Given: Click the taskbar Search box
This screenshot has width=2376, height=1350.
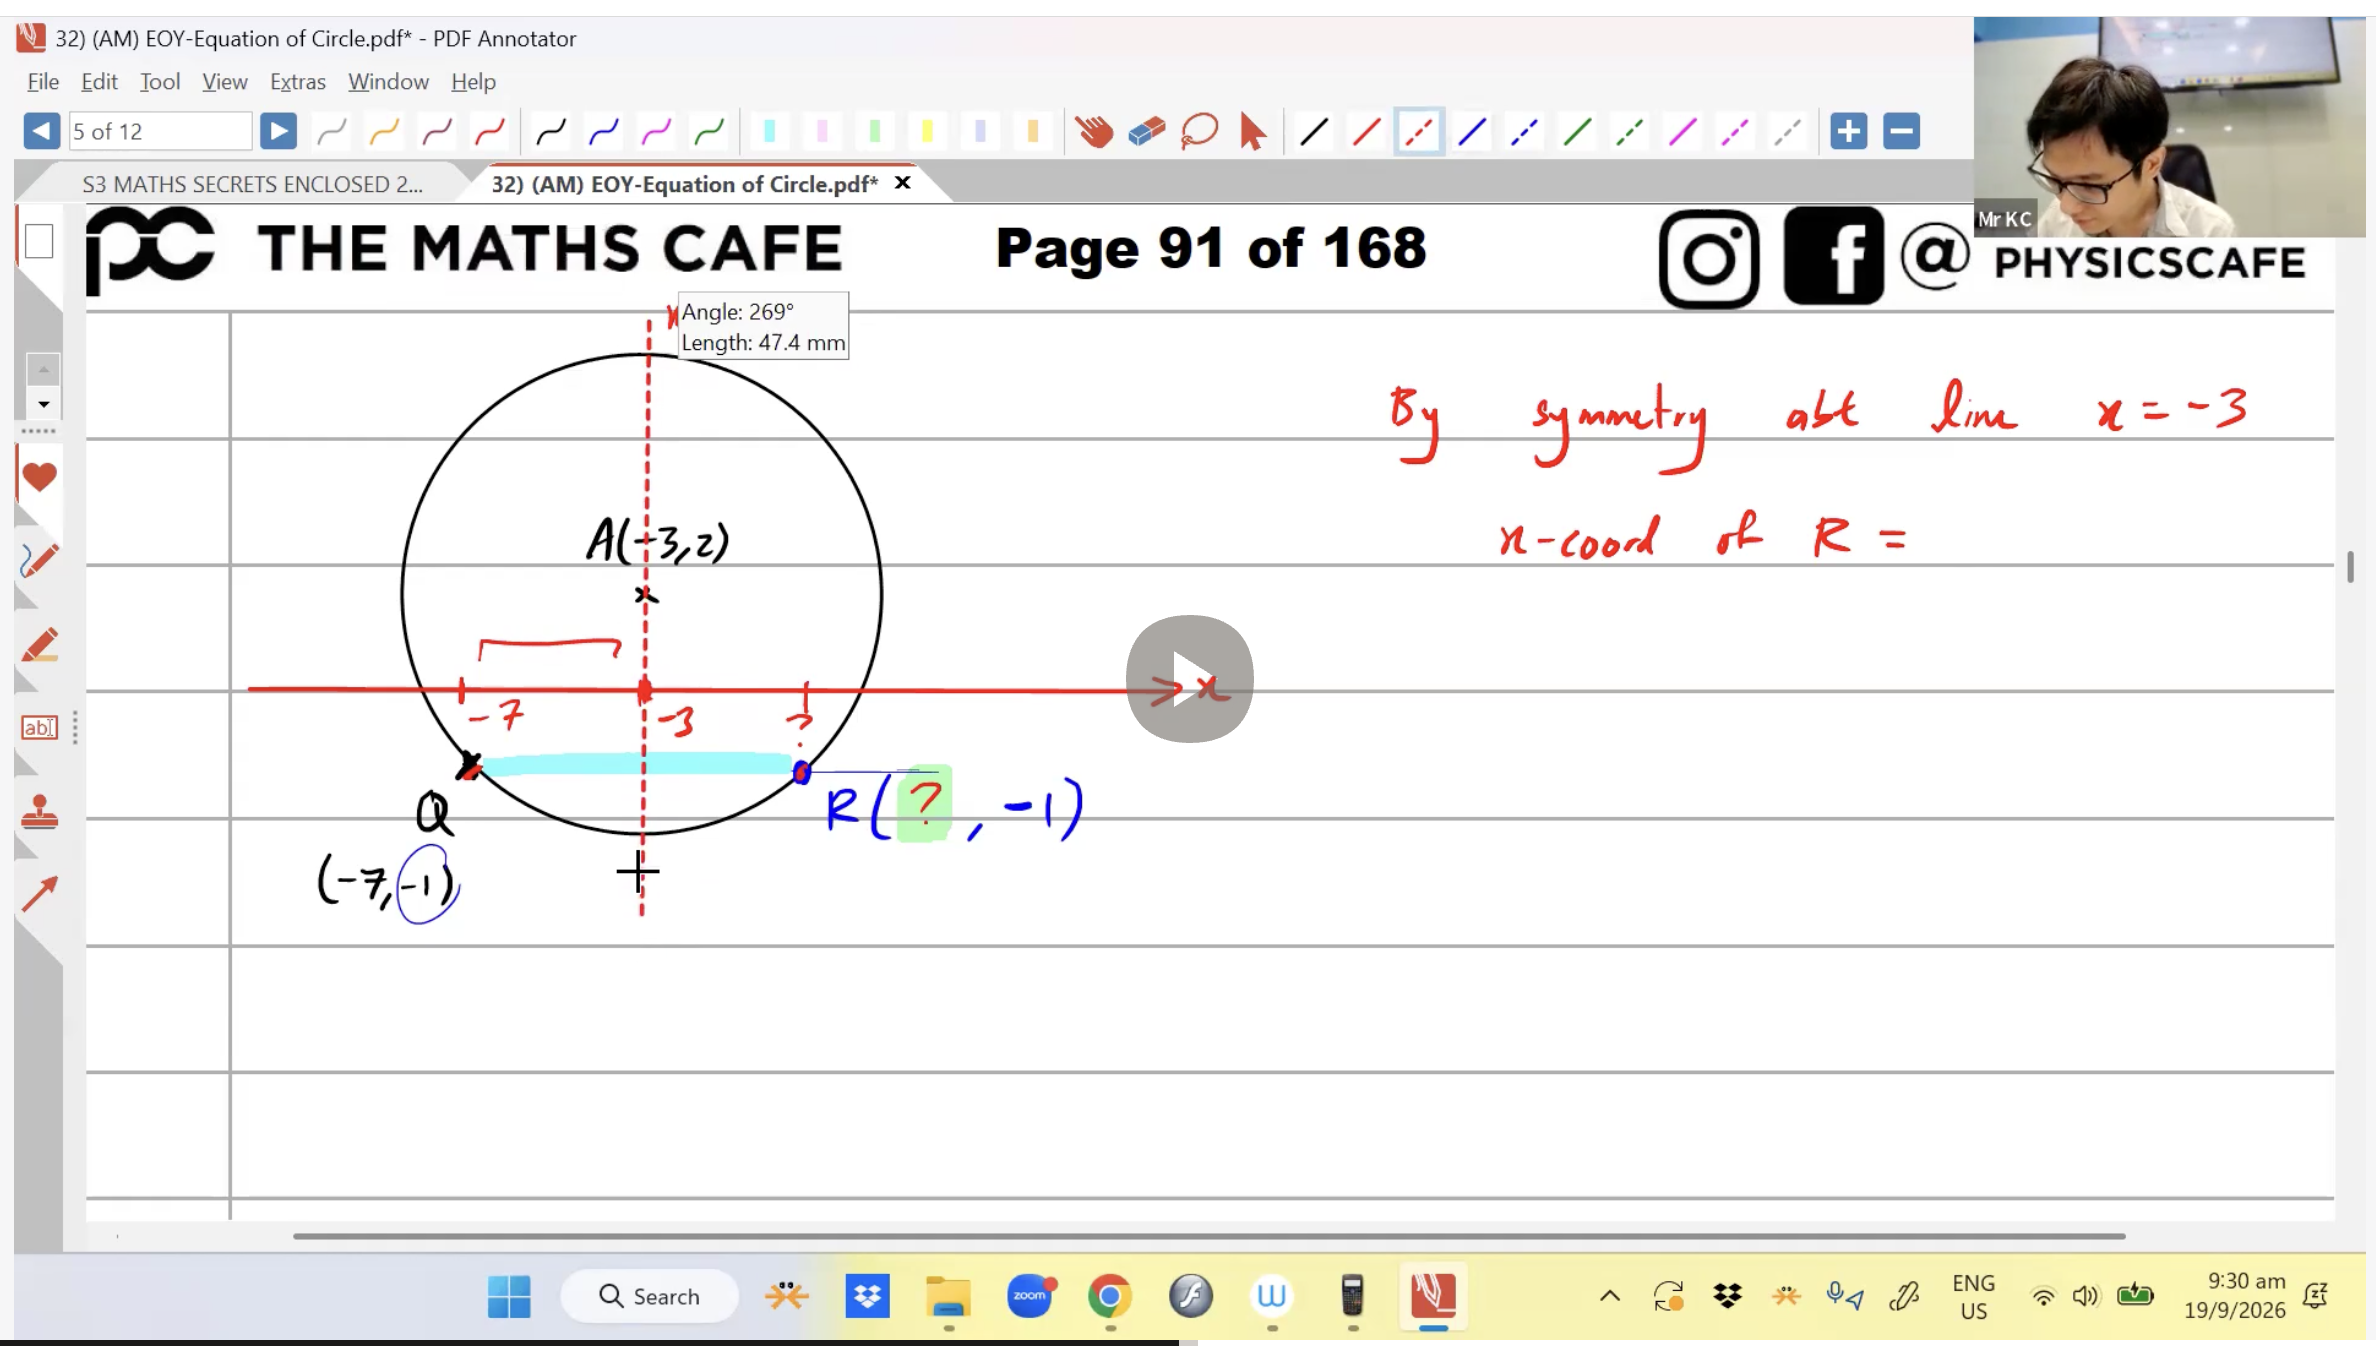Looking at the screenshot, I should [650, 1297].
